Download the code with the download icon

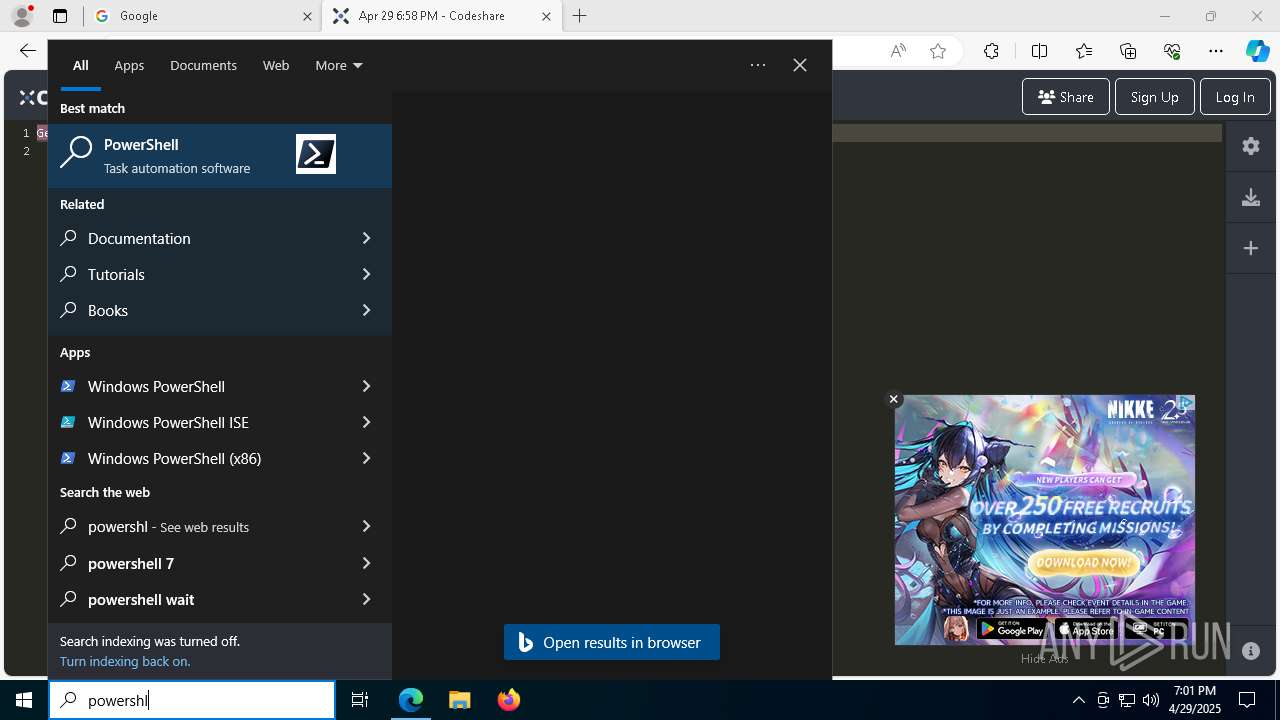(1251, 197)
